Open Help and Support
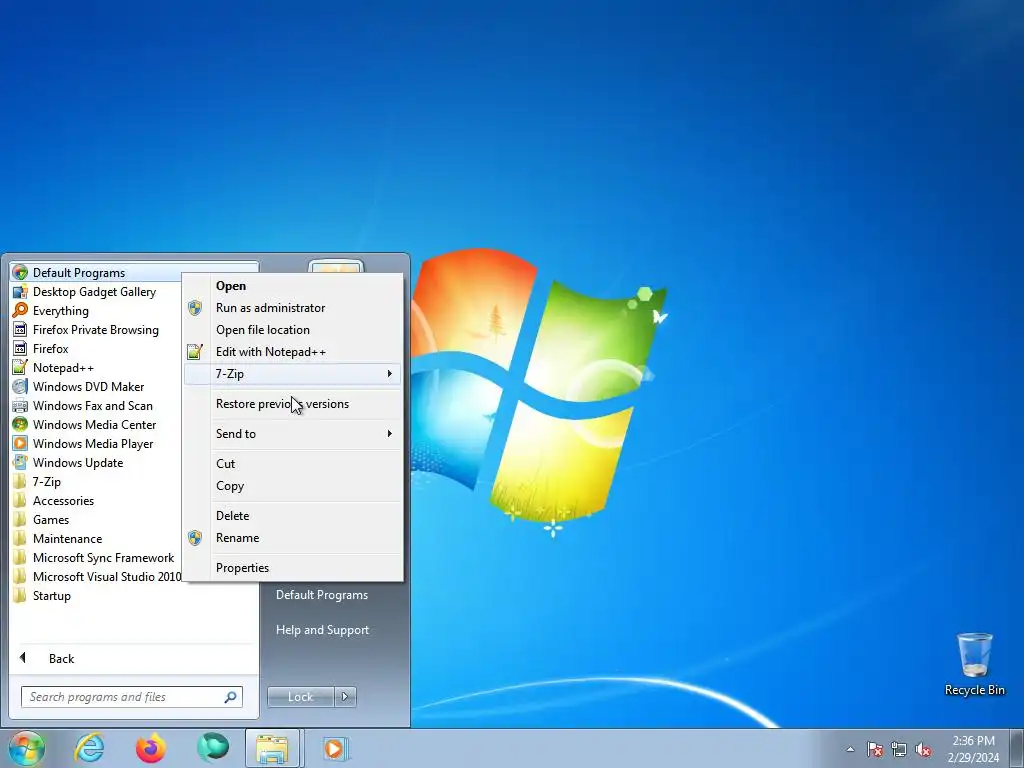1024x768 pixels. pyautogui.click(x=323, y=630)
